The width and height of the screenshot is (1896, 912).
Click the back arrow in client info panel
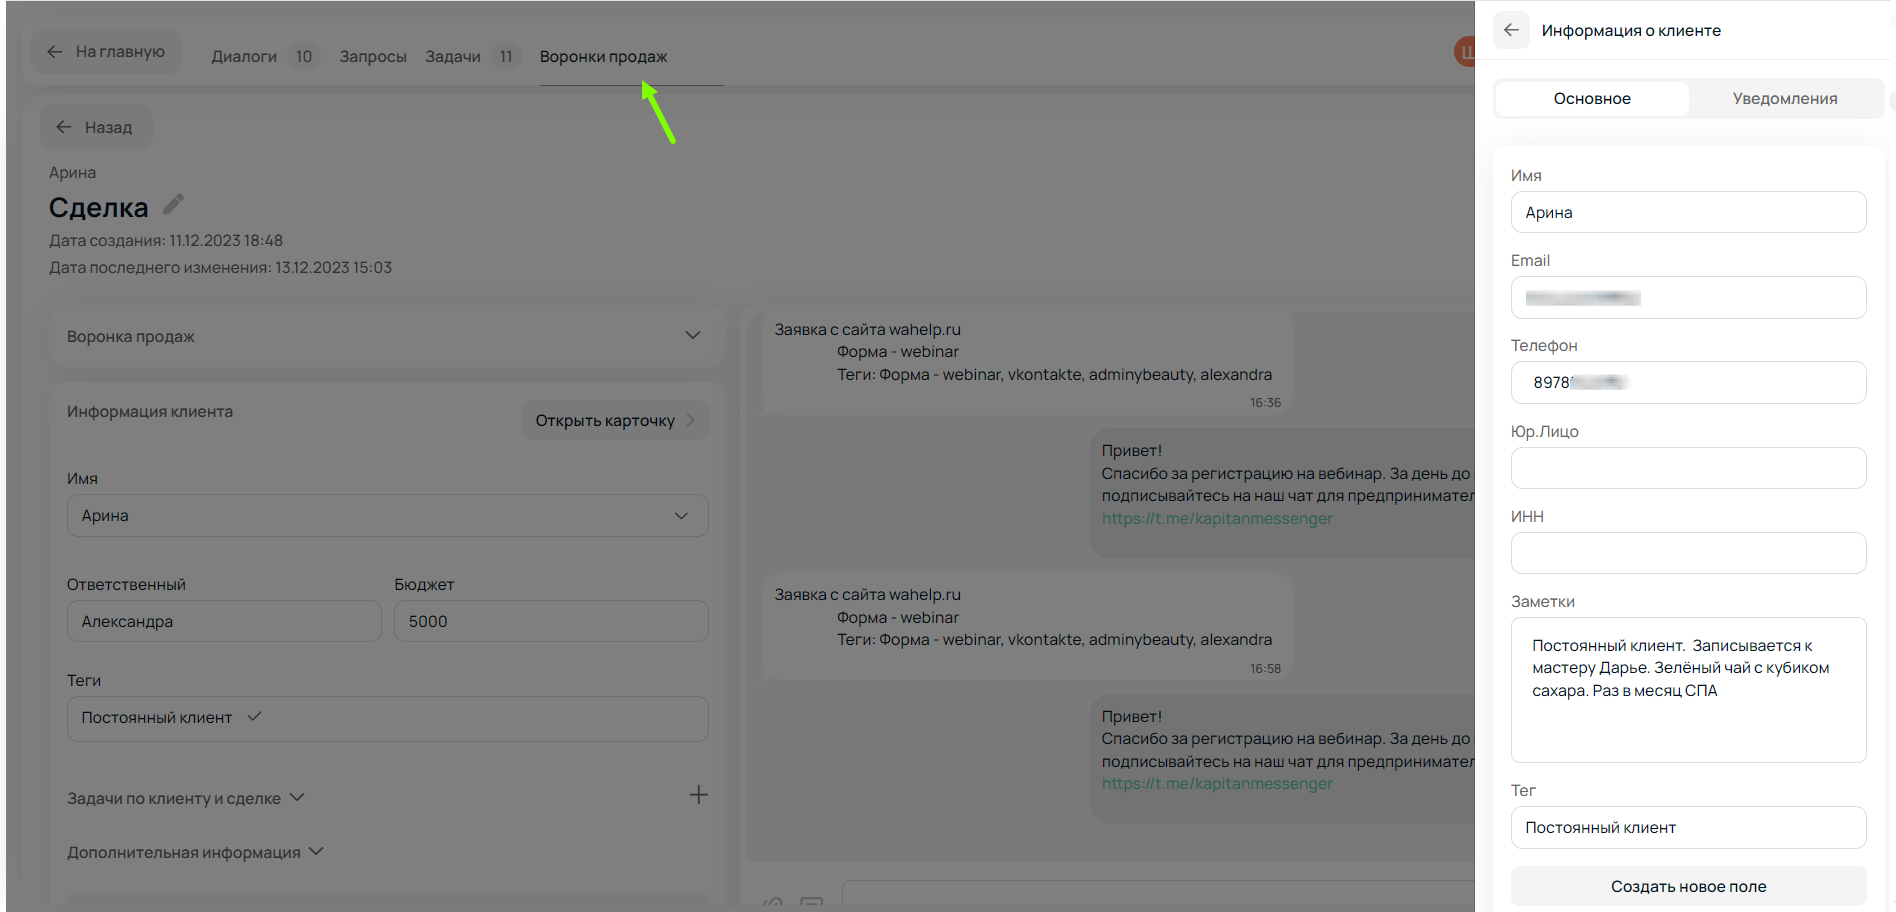[x=1511, y=30]
